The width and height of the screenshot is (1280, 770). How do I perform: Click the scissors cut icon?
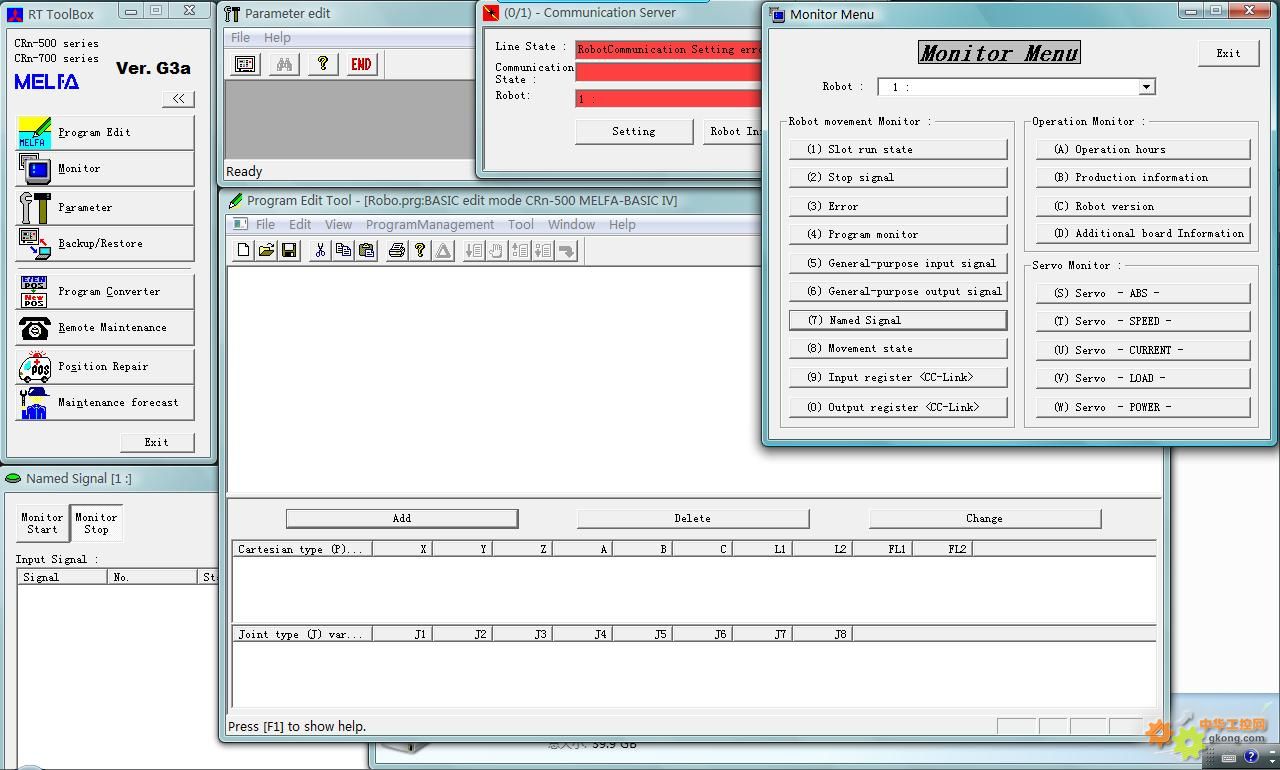pos(320,250)
